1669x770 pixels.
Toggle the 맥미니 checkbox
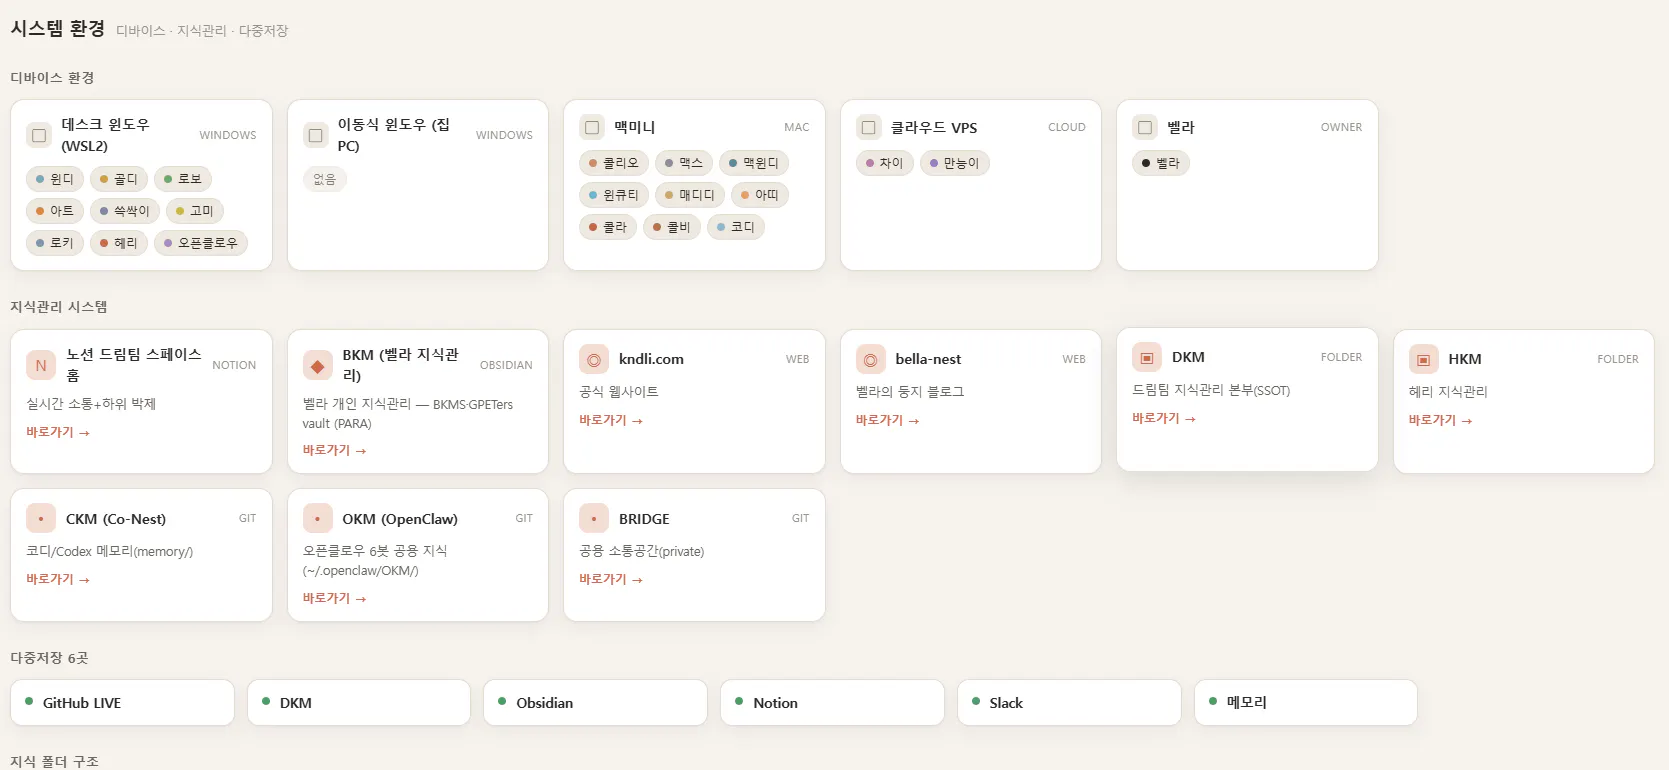pyautogui.click(x=592, y=127)
